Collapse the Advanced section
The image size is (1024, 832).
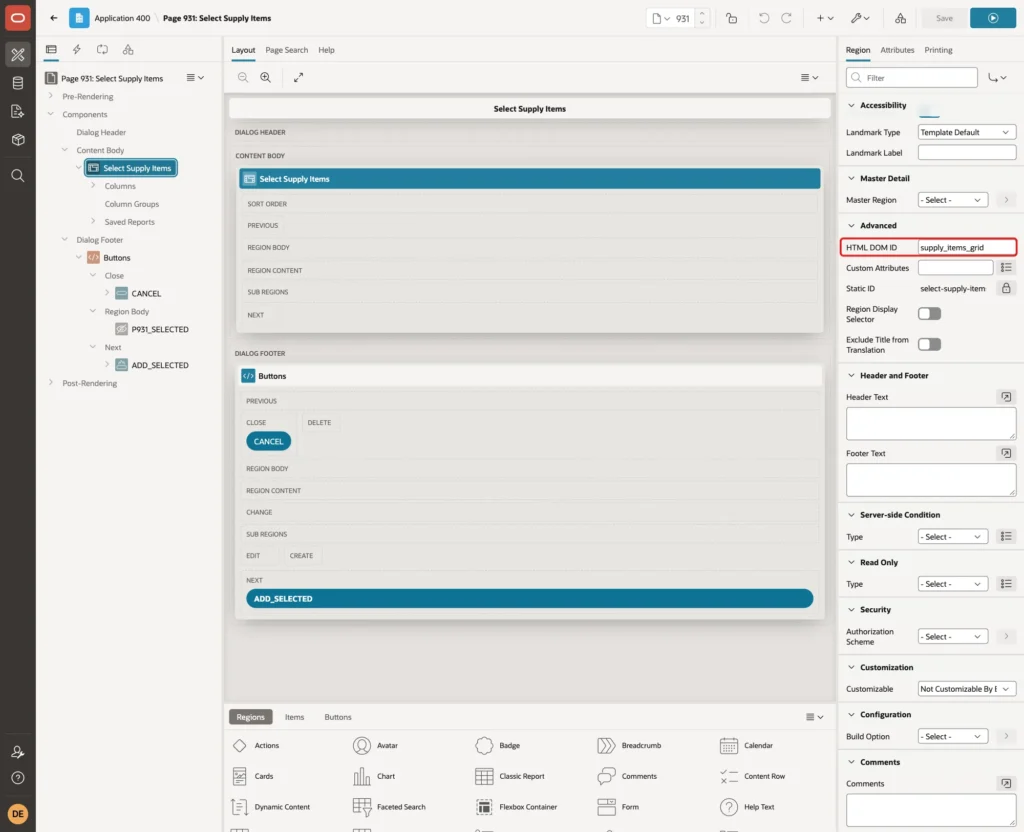coord(851,225)
